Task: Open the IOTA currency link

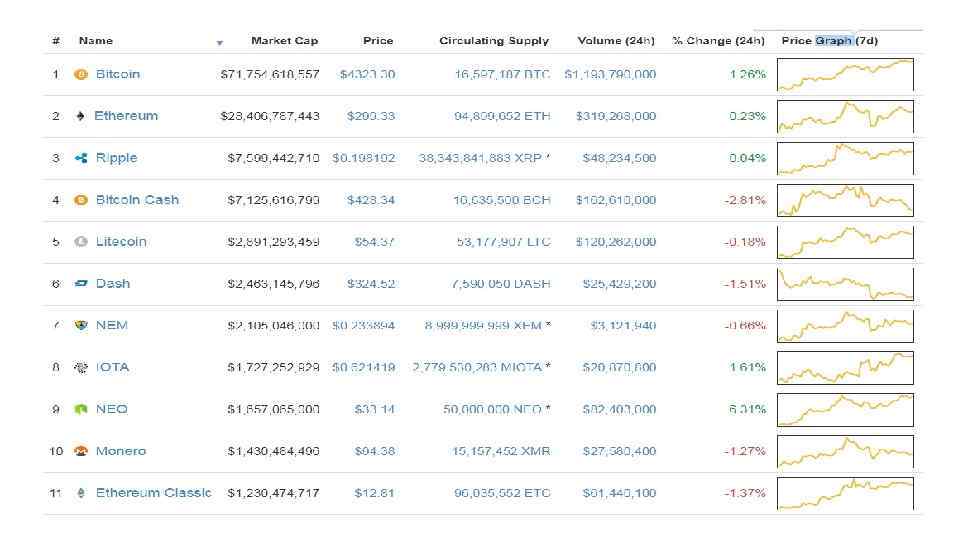Action: (112, 367)
